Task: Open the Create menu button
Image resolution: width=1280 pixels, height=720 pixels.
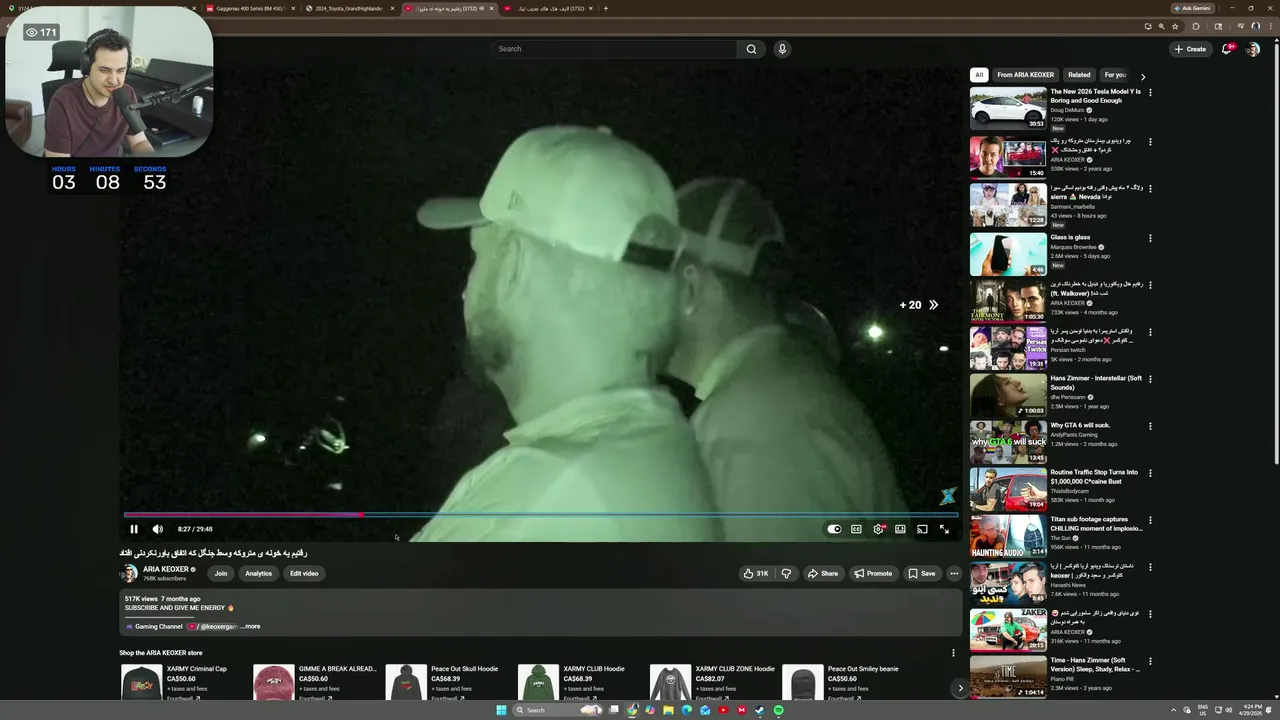Action: coord(1190,49)
